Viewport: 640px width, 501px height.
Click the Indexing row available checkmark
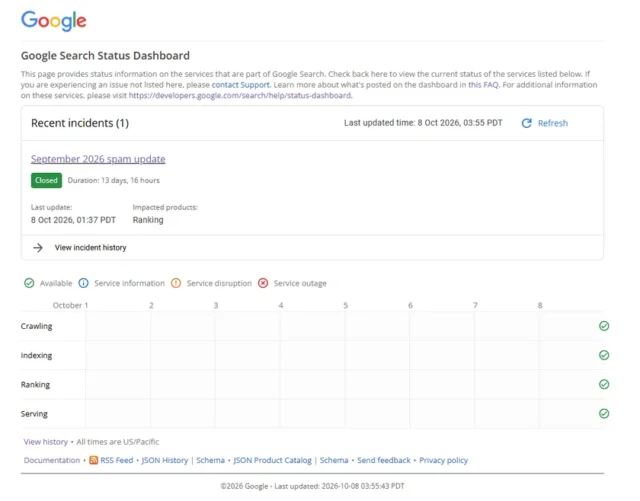pyautogui.click(x=604, y=355)
